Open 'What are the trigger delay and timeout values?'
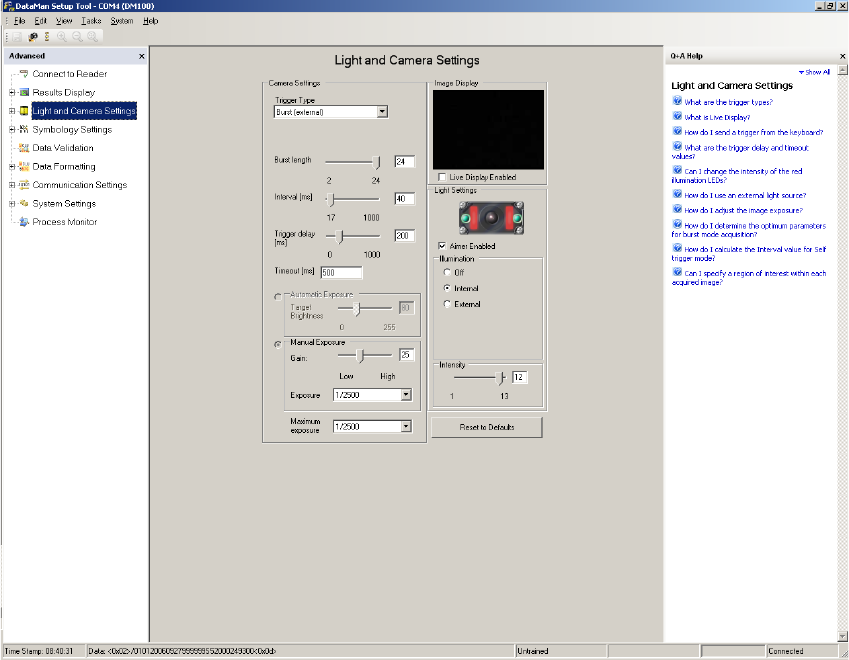Viewport: 849px width, 660px height. point(740,152)
